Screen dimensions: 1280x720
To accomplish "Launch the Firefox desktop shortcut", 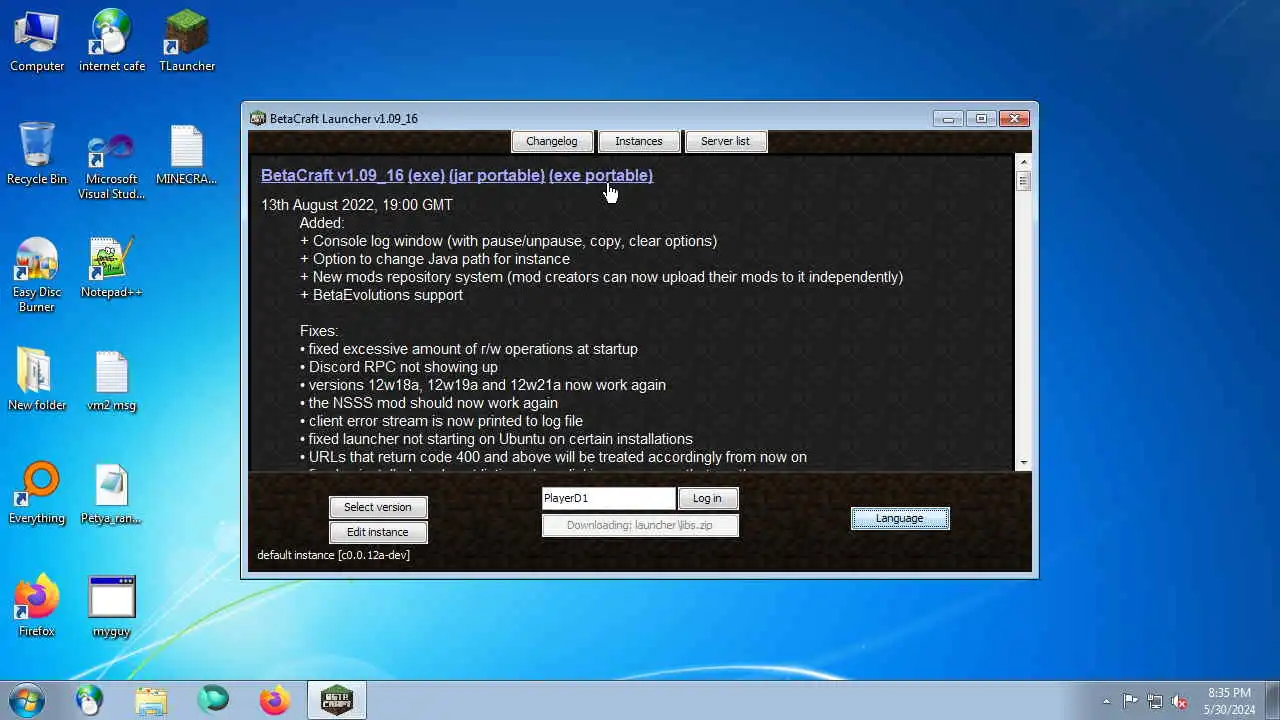I will [37, 606].
